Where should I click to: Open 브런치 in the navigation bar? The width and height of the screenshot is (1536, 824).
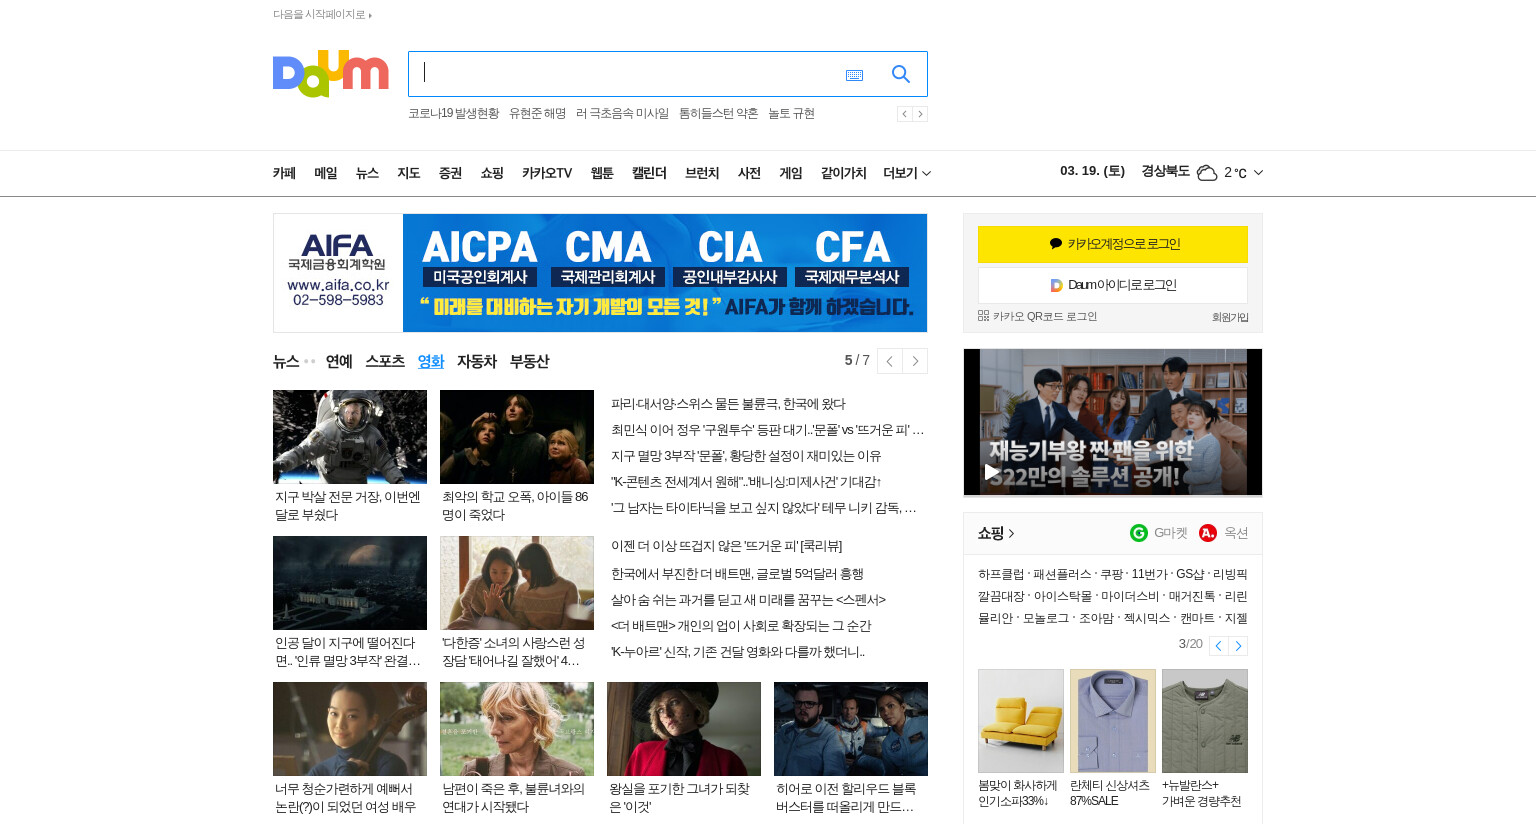pos(702,173)
